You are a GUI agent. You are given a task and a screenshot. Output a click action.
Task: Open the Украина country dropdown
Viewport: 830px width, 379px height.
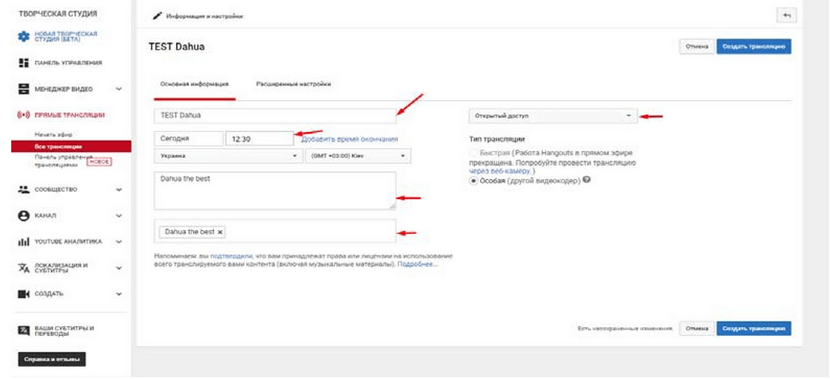[228, 156]
